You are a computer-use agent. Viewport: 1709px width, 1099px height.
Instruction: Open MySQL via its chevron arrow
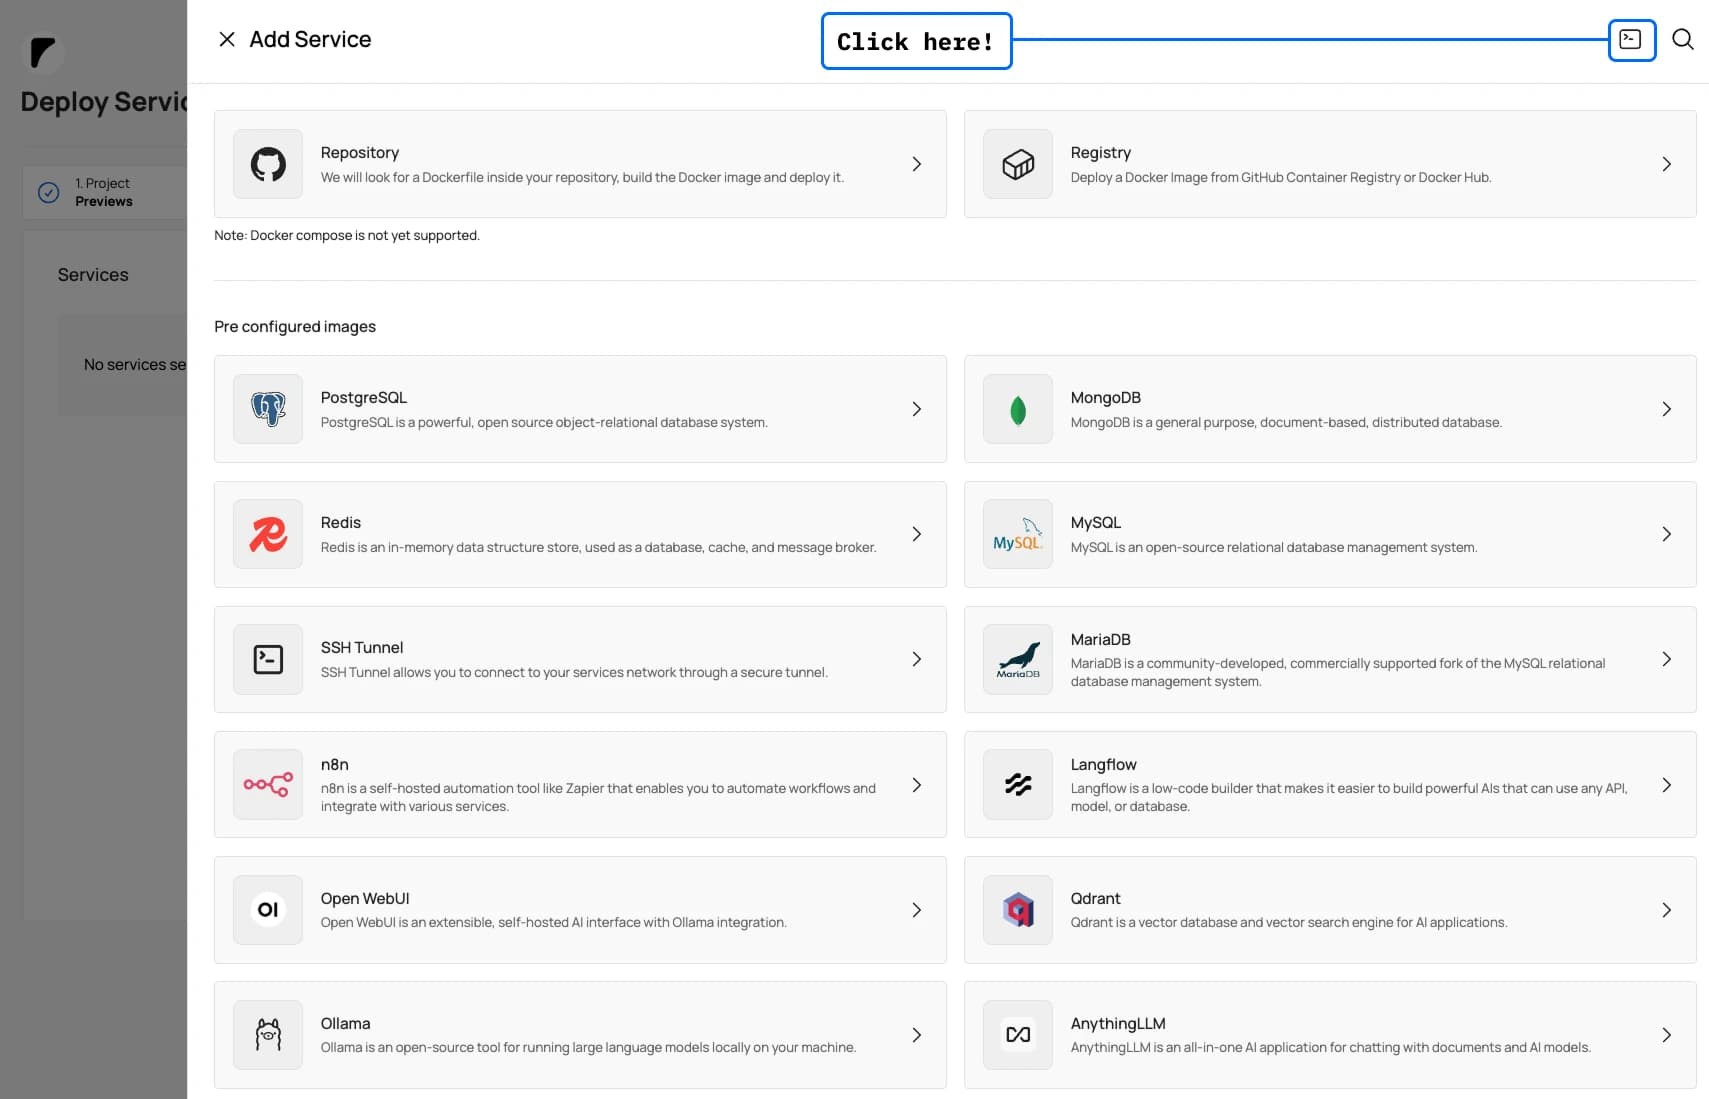pos(1667,534)
